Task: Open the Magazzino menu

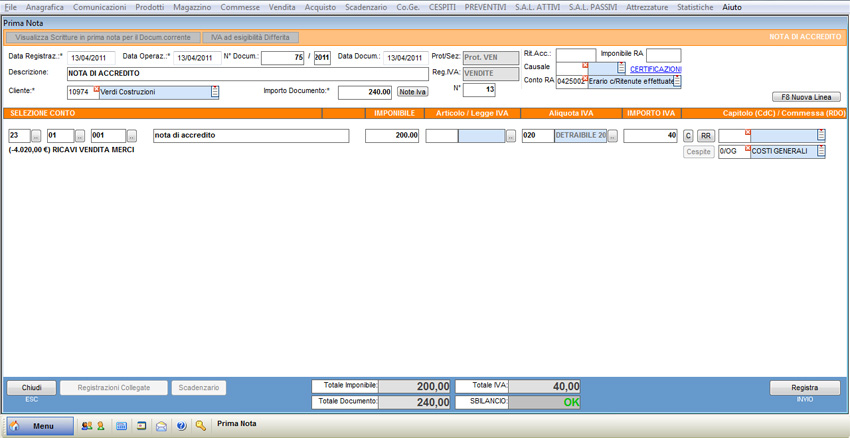Action: [192, 7]
